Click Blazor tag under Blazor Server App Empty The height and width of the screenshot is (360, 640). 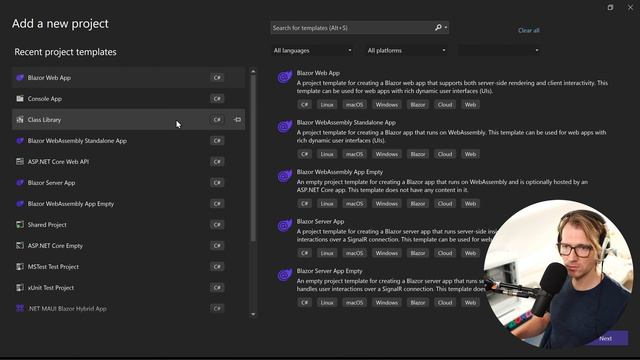point(418,302)
